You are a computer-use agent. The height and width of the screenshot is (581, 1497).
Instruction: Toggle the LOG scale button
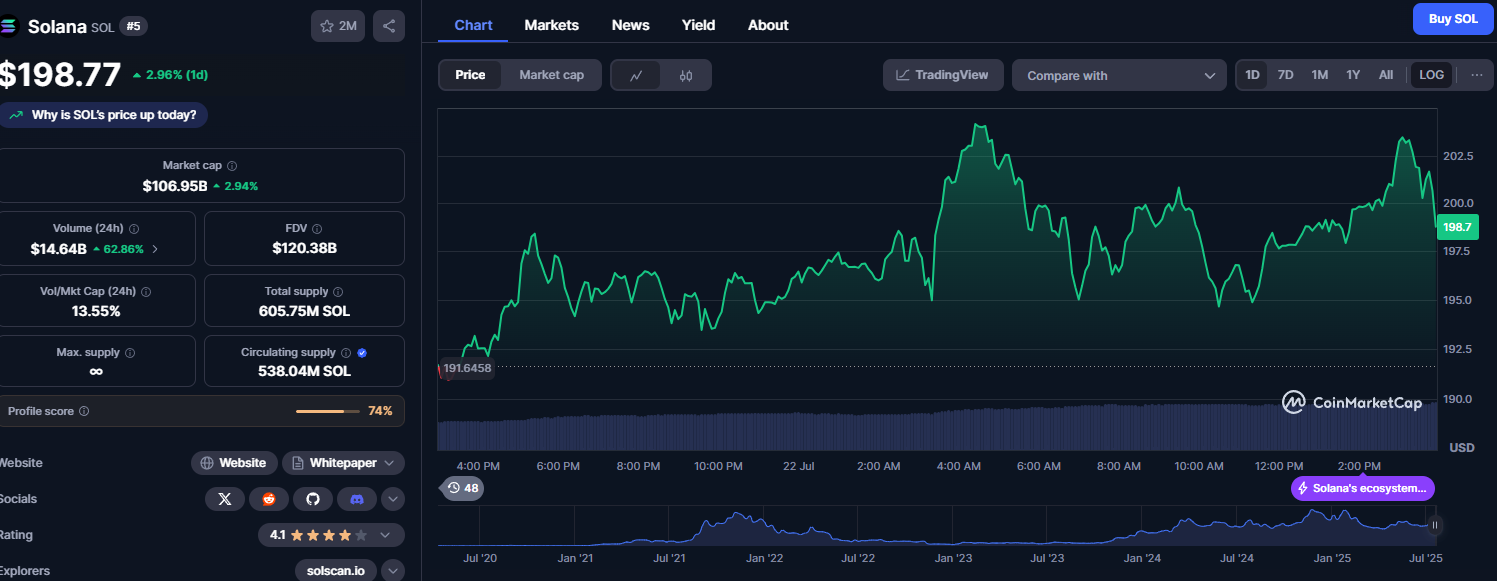coord(1432,75)
